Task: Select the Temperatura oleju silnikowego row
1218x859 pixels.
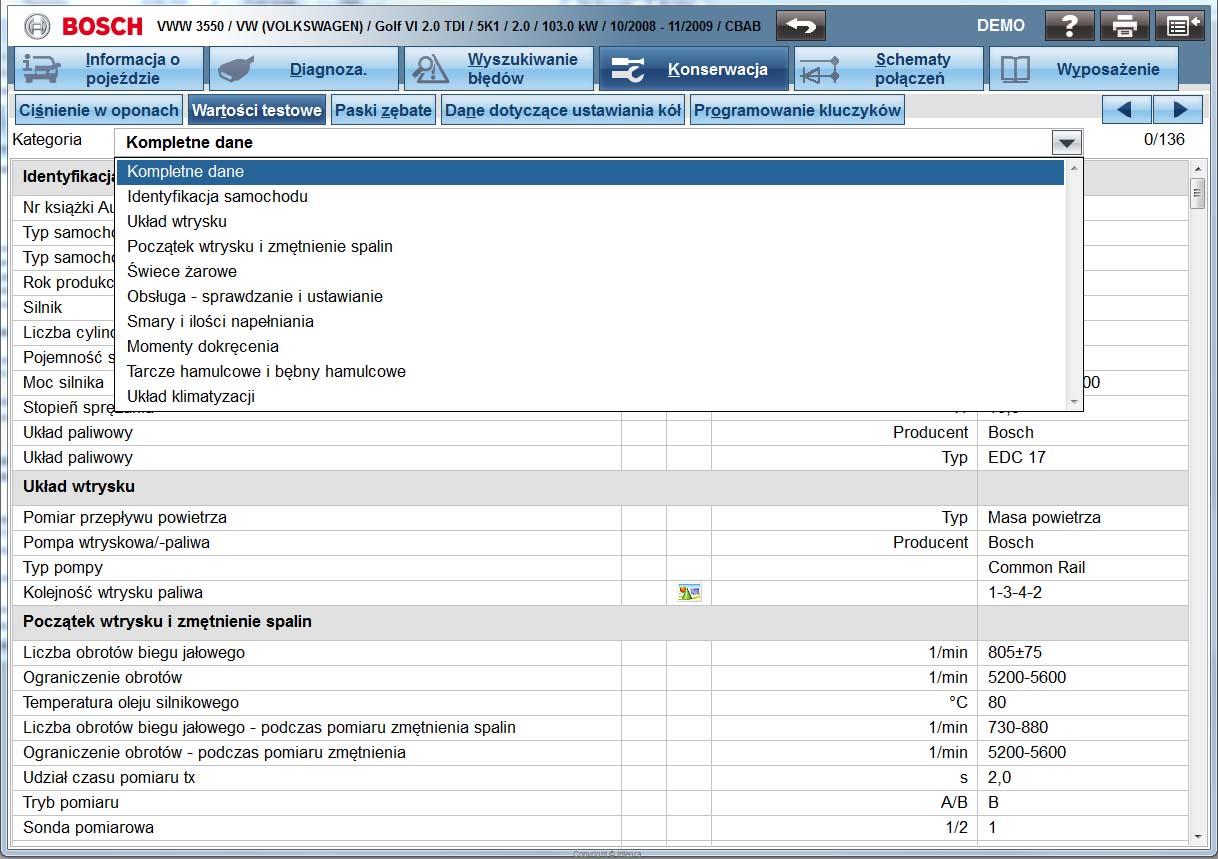Action: [x=600, y=702]
